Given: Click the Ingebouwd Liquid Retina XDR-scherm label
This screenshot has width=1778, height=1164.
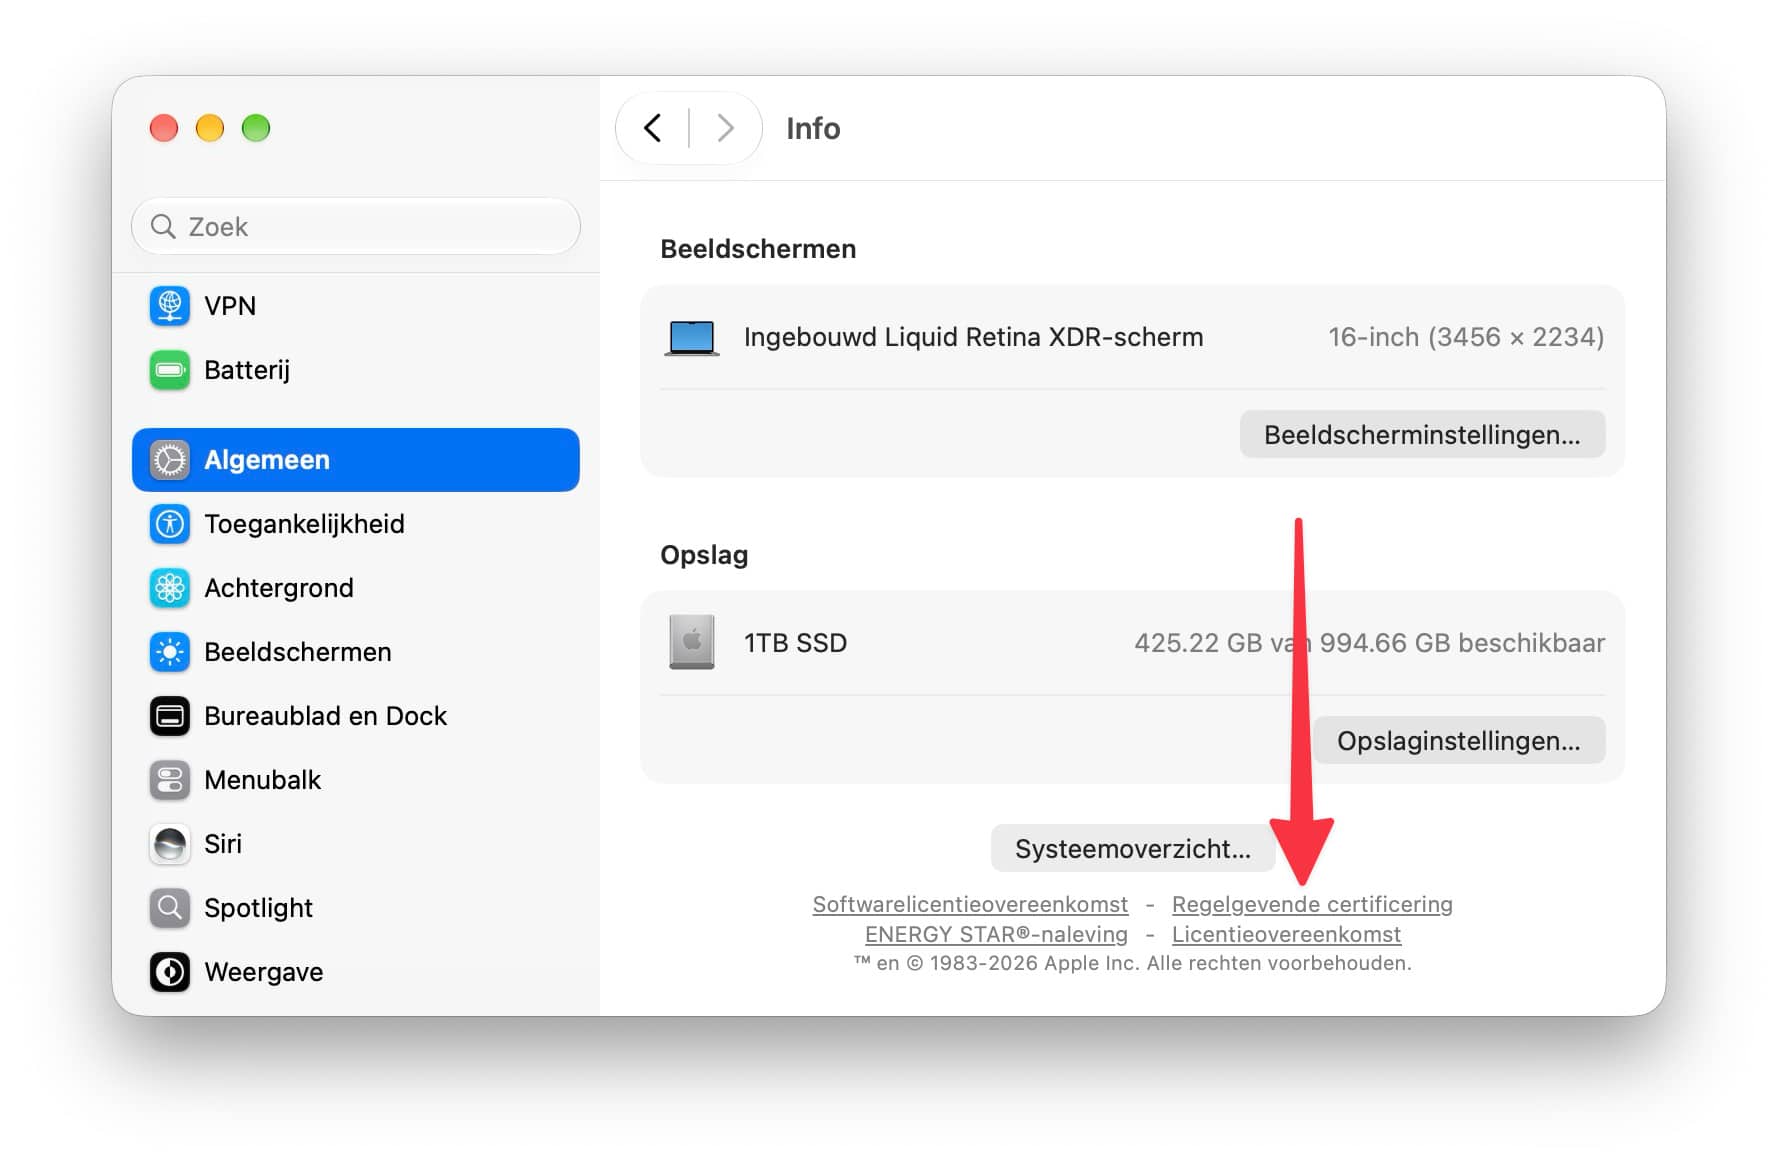Looking at the screenshot, I should point(973,337).
